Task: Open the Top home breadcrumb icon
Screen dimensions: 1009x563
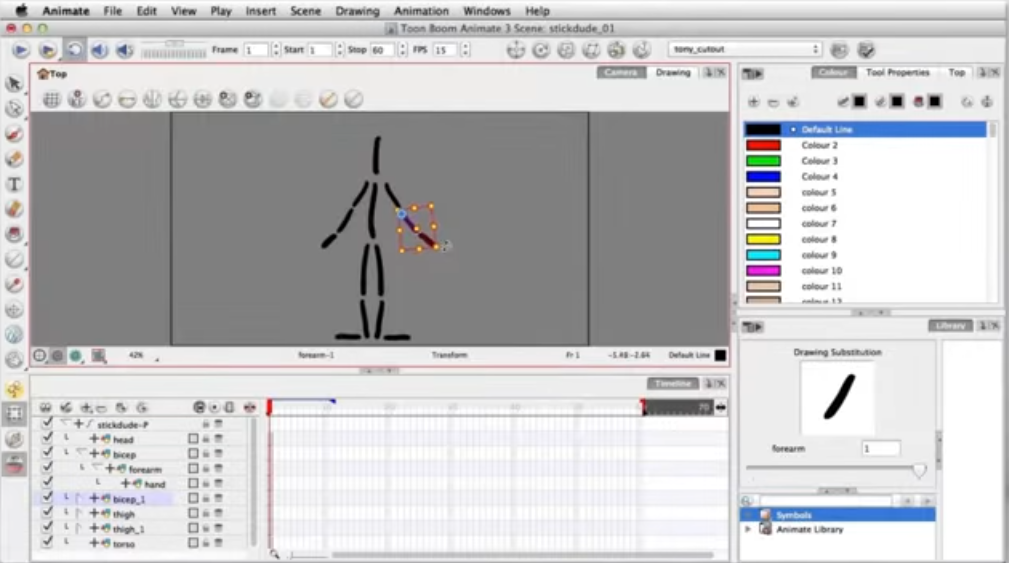Action: point(43,73)
